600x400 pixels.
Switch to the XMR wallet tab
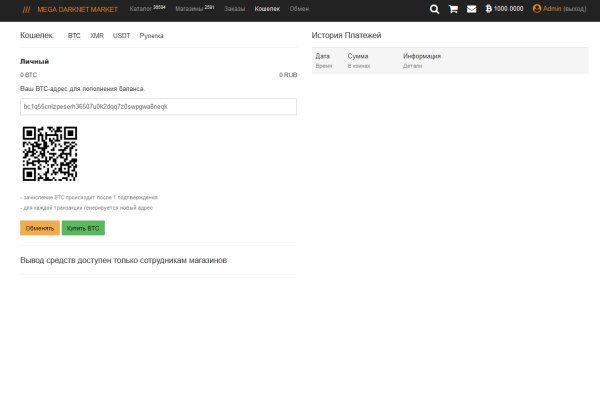(x=97, y=35)
